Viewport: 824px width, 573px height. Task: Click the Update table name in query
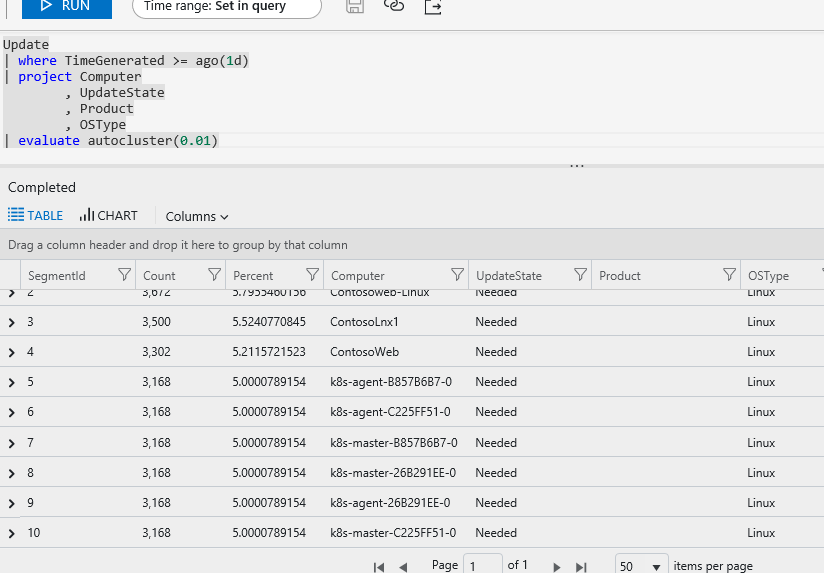[26, 44]
